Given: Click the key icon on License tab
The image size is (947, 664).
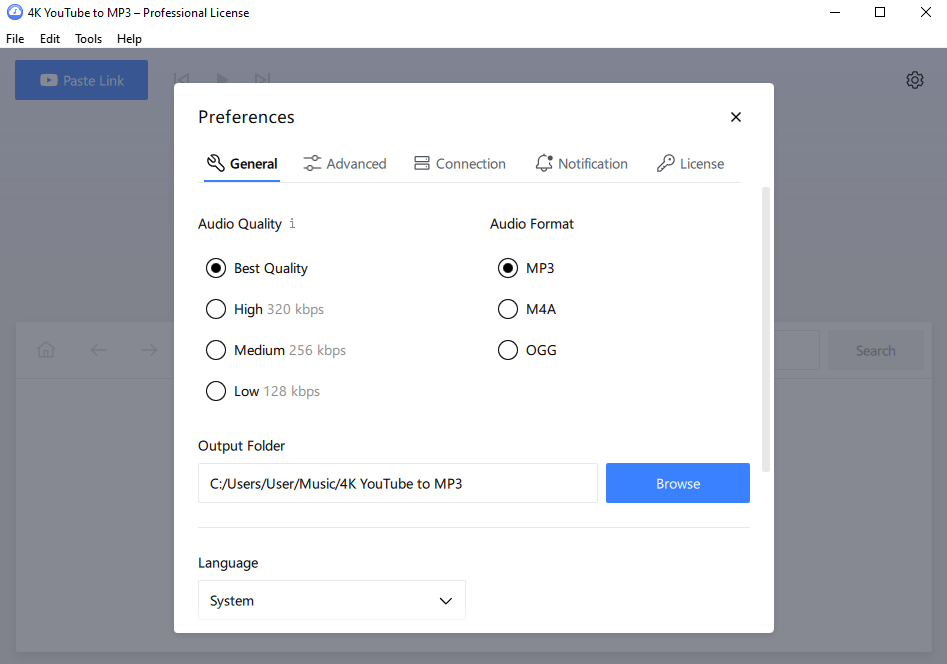Looking at the screenshot, I should pyautogui.click(x=666, y=163).
